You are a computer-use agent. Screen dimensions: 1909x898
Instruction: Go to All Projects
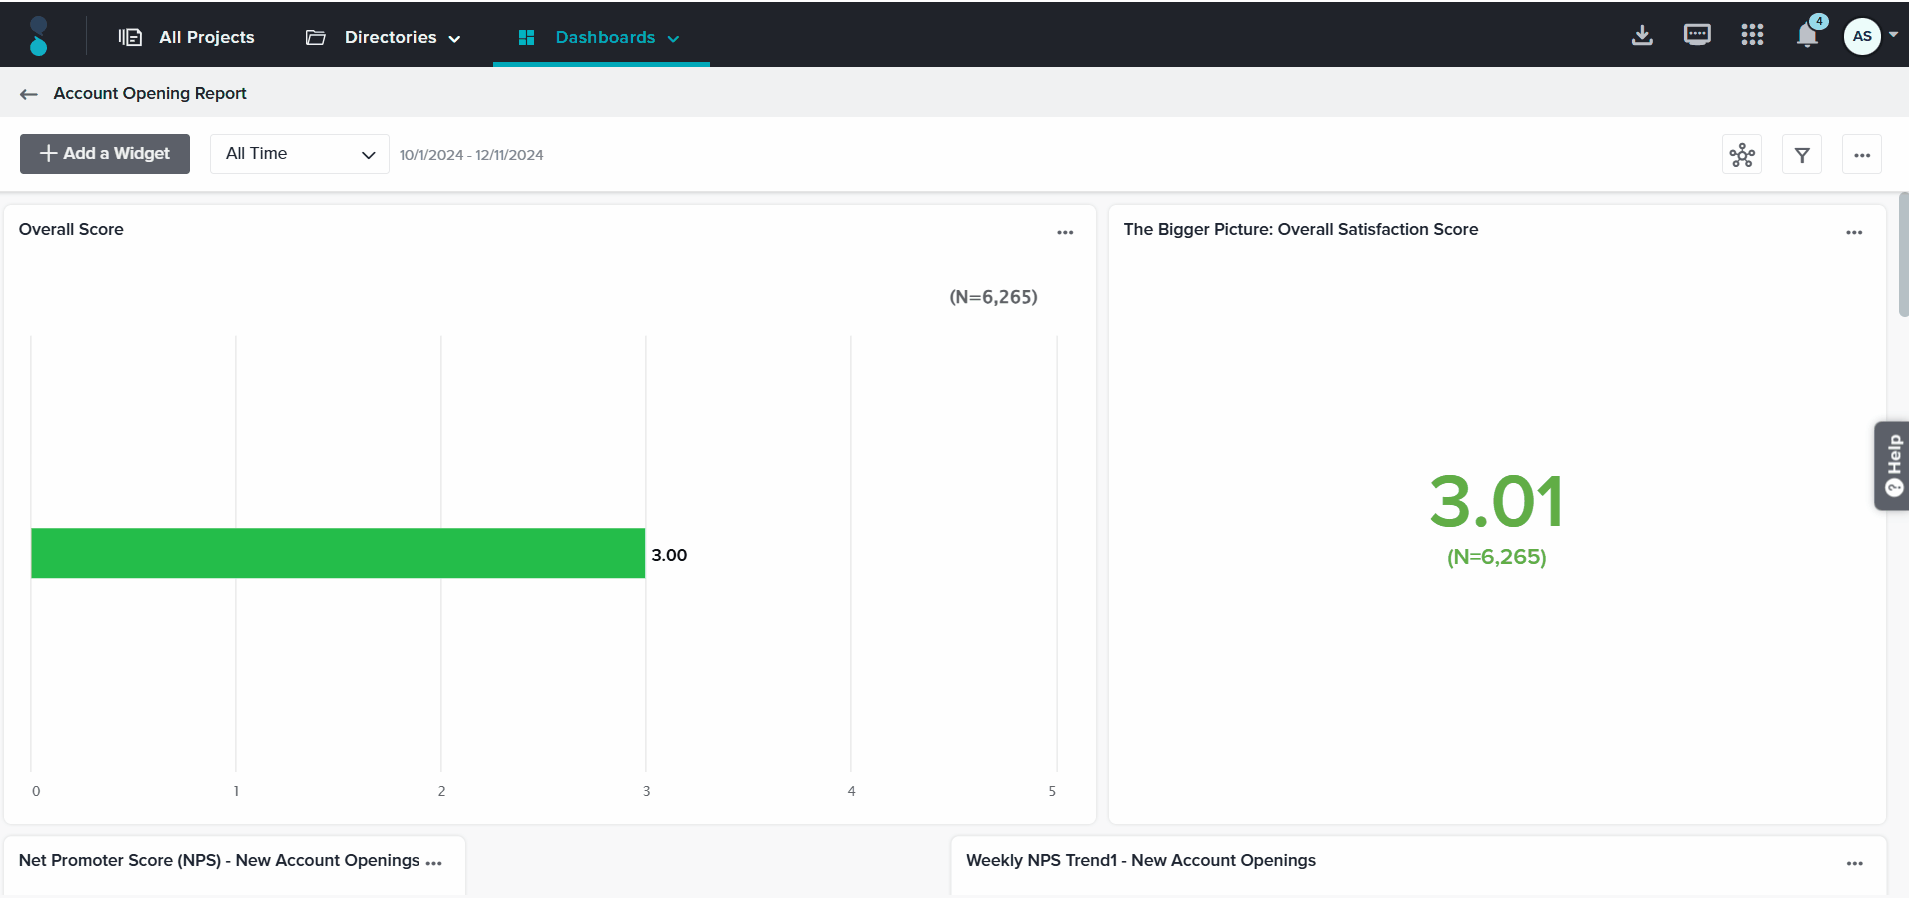pyautogui.click(x=187, y=37)
